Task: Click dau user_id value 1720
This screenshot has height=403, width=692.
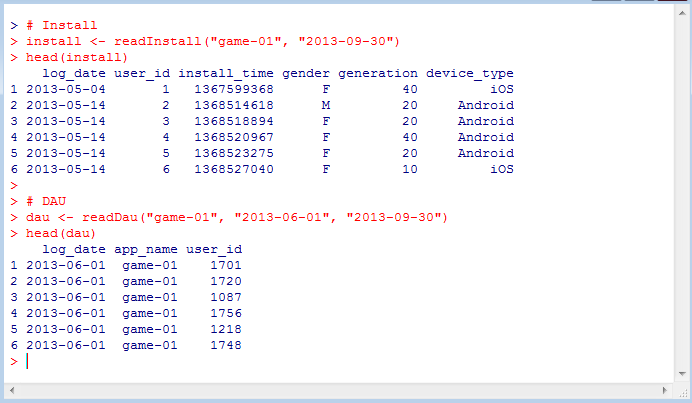Action: click(x=226, y=281)
